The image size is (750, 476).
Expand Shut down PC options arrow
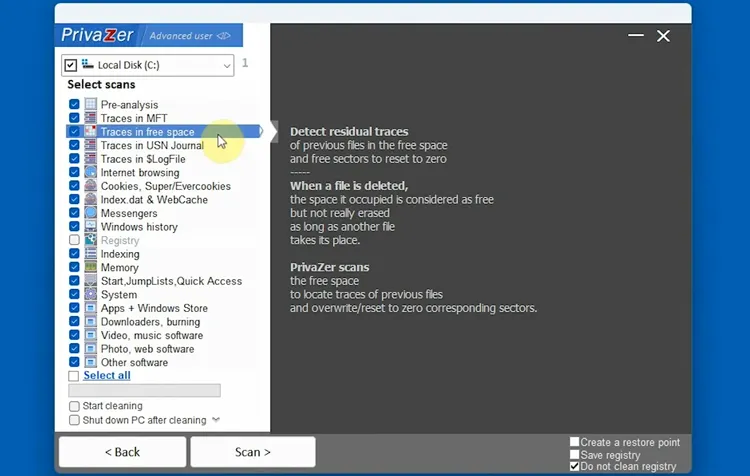[216, 420]
